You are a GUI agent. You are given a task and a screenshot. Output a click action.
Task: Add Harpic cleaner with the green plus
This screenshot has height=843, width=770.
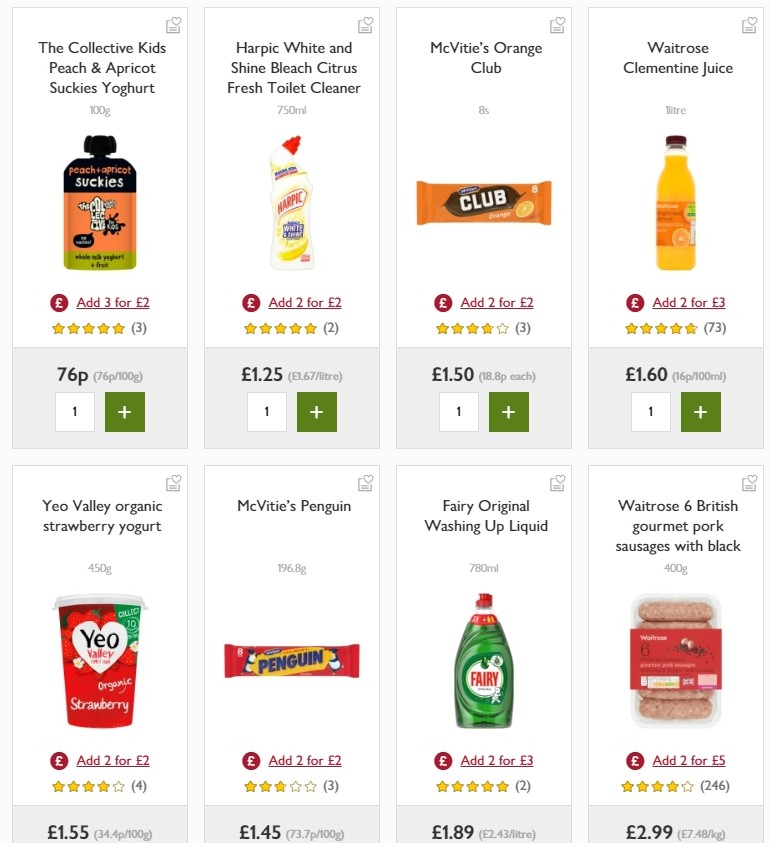(x=317, y=411)
